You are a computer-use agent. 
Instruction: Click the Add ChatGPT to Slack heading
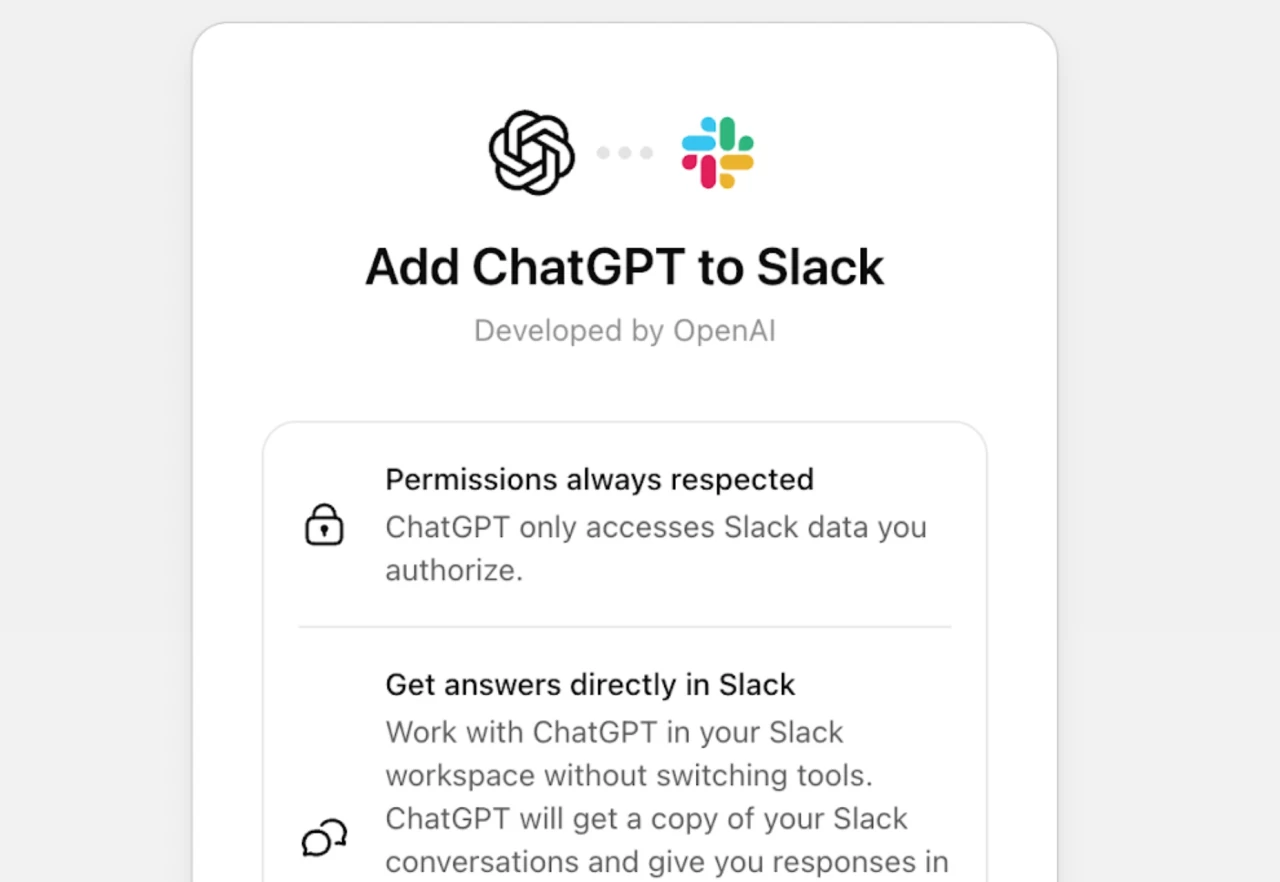(624, 266)
